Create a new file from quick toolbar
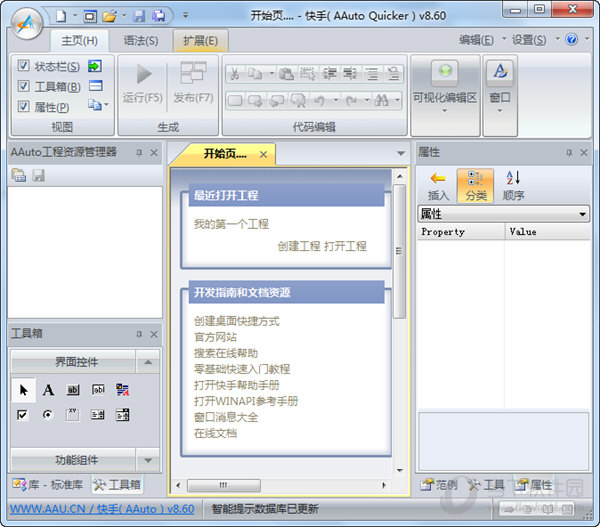The width and height of the screenshot is (600, 527). click(x=60, y=16)
